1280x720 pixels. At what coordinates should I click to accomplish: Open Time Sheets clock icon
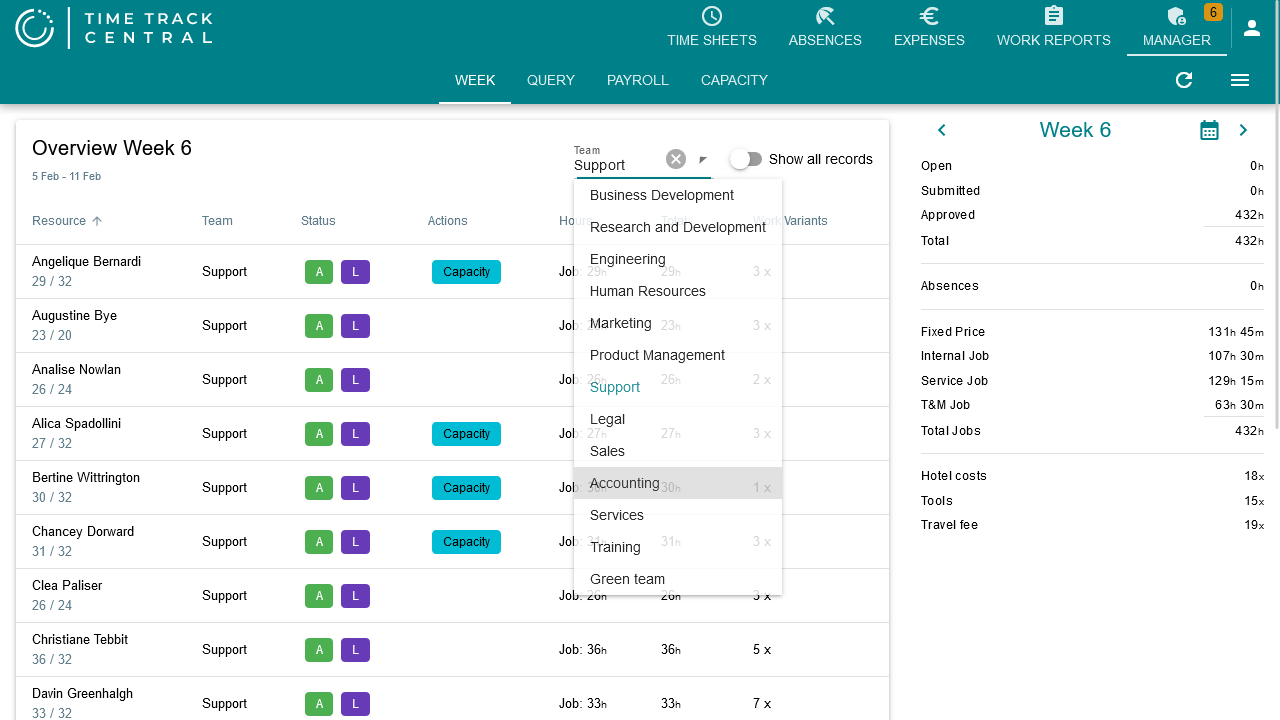point(712,16)
